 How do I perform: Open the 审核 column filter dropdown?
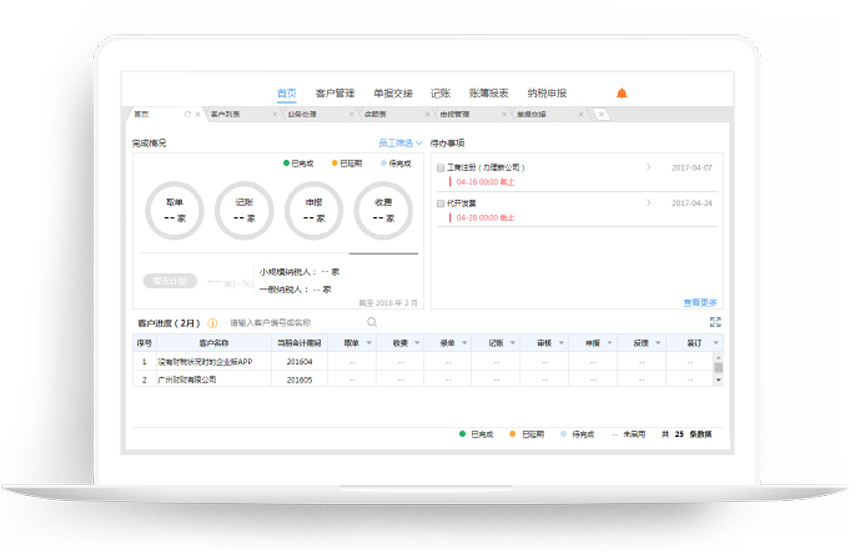[x=561, y=343]
